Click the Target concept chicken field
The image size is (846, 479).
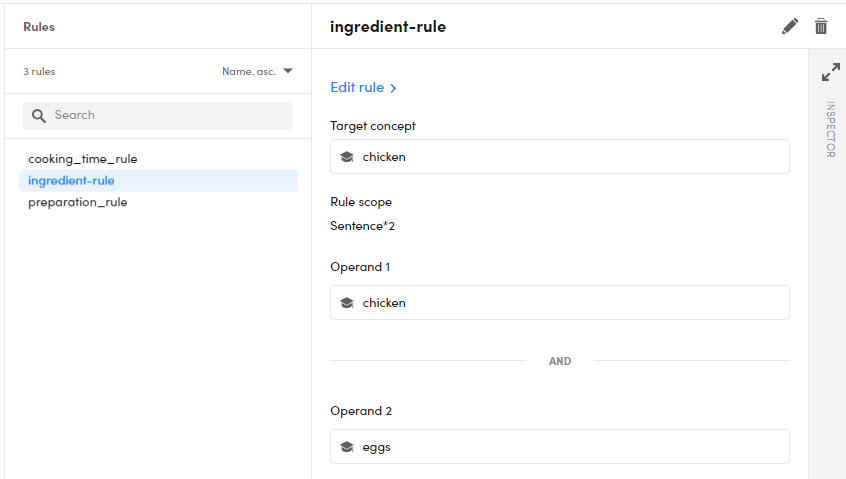559,157
